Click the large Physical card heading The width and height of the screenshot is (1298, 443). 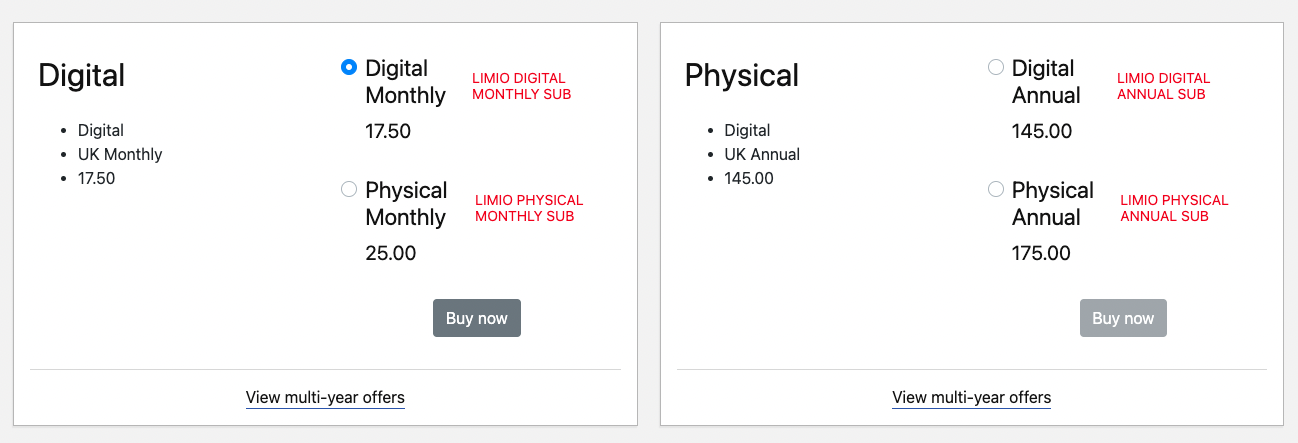(741, 75)
